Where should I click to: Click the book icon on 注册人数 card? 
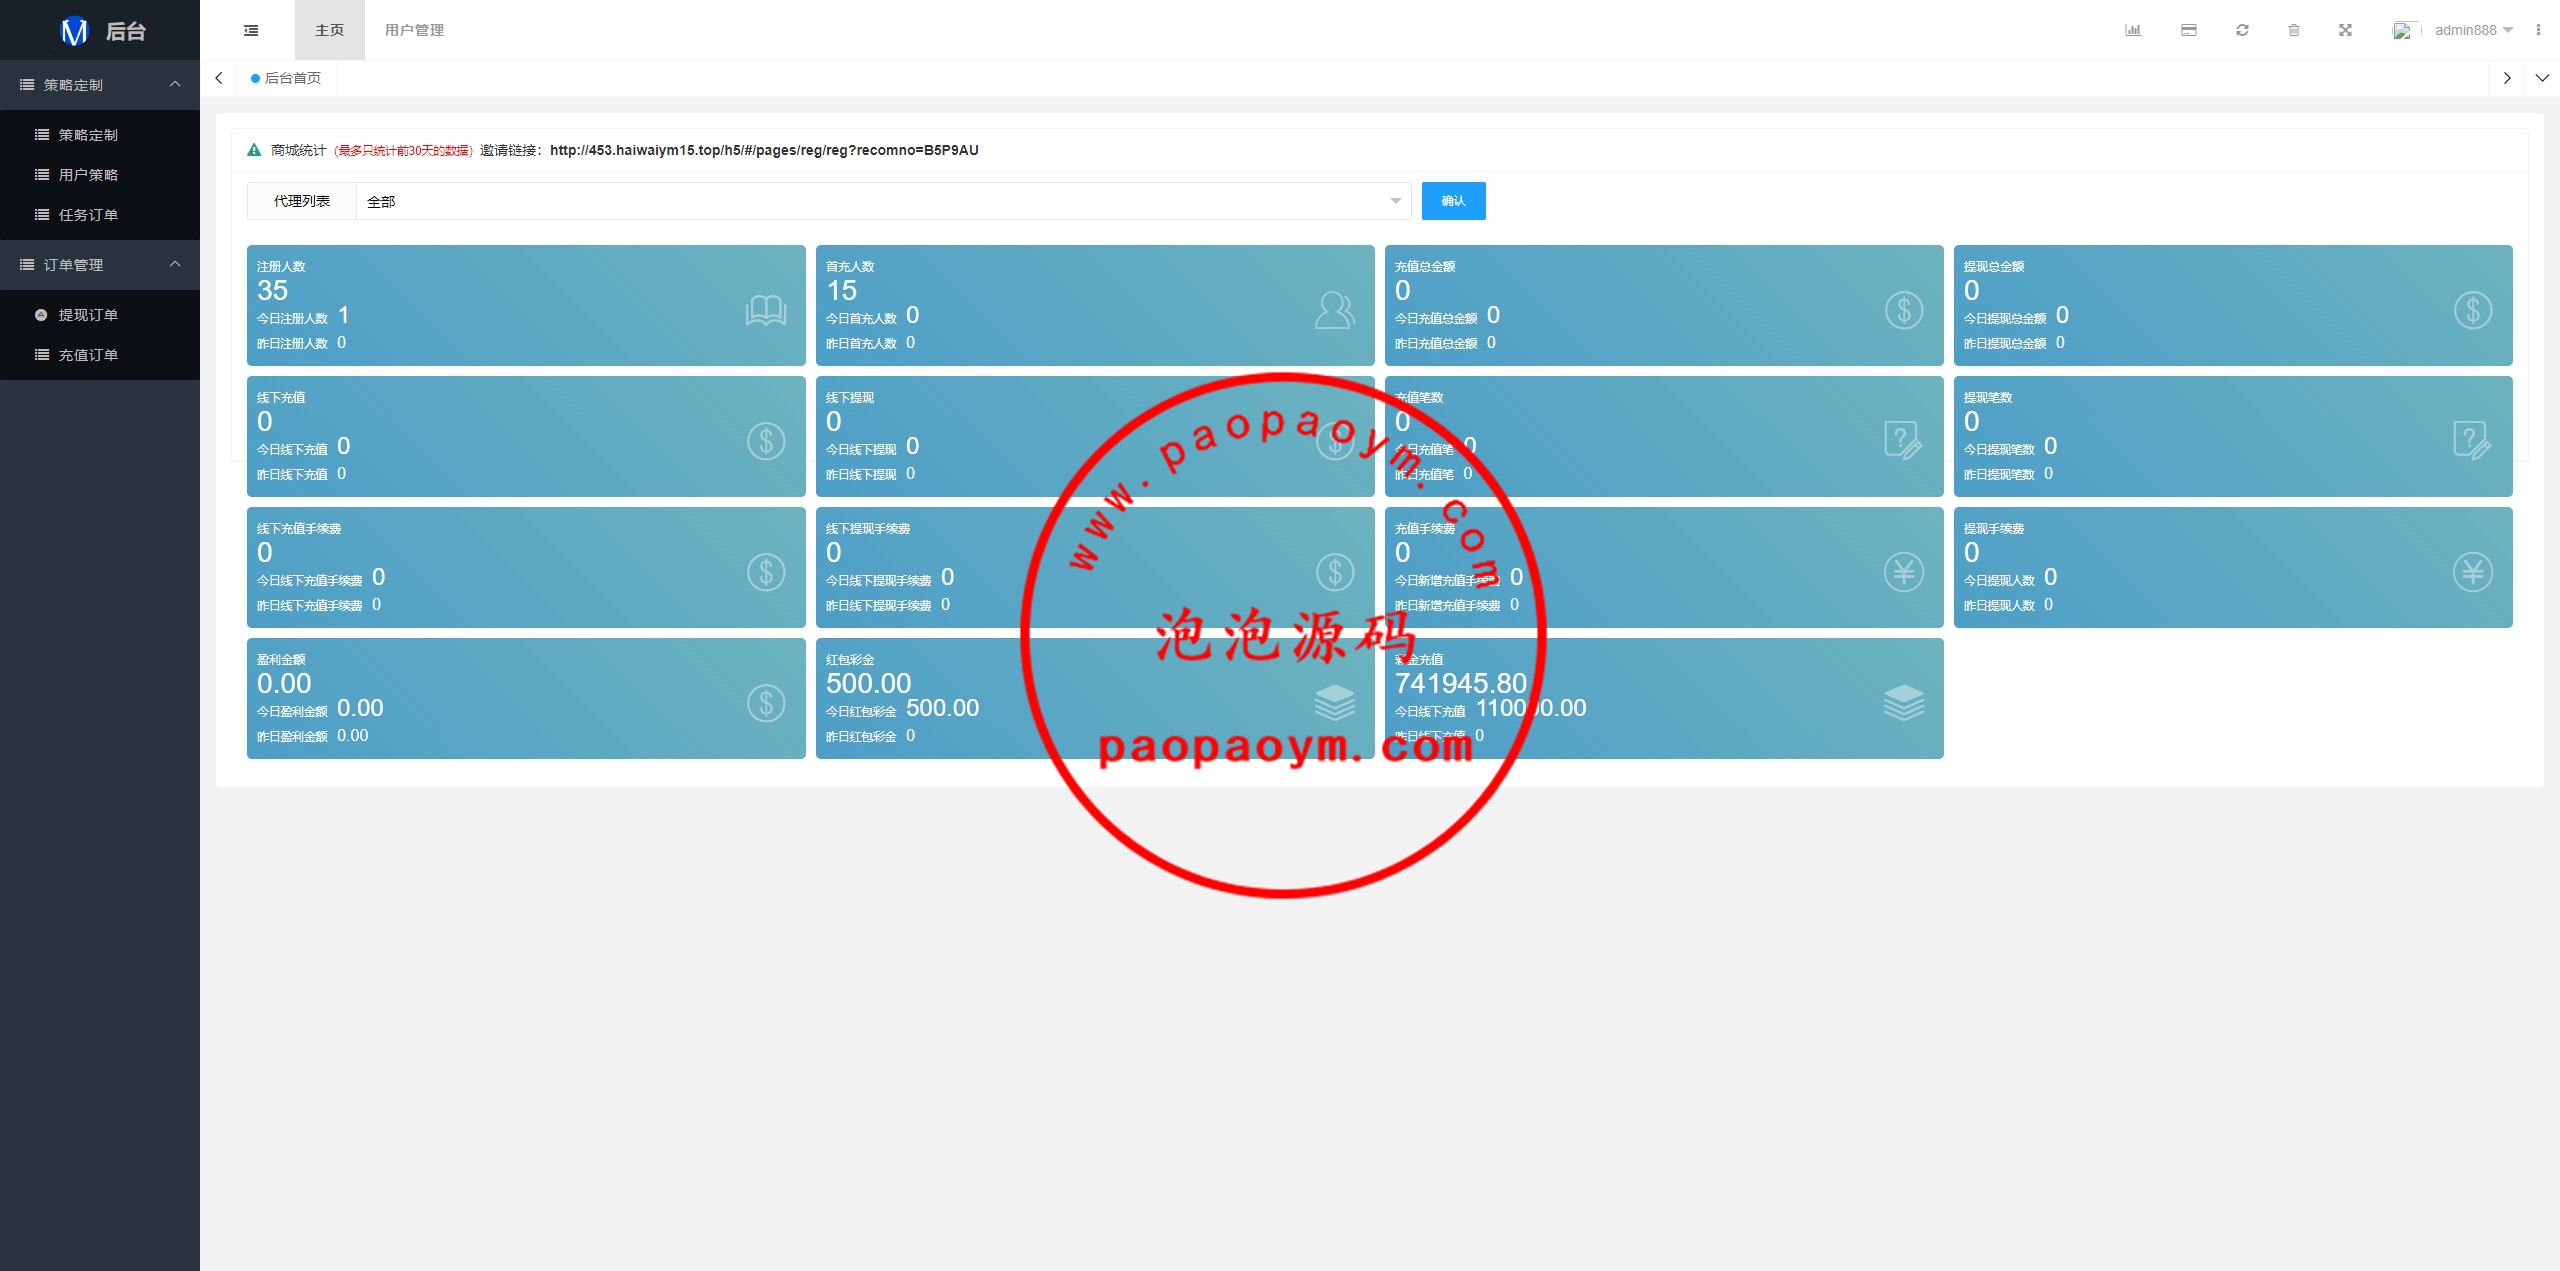pos(766,310)
